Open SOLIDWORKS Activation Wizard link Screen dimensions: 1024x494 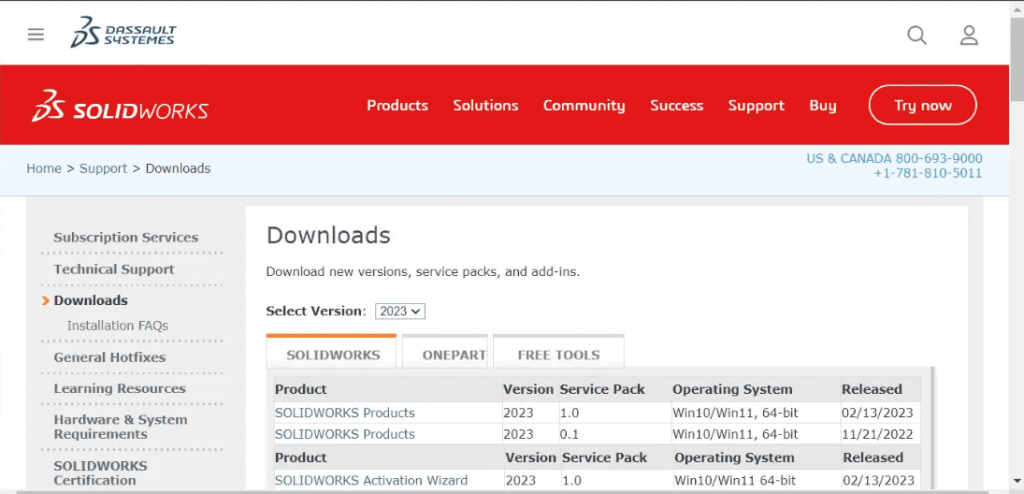371,480
